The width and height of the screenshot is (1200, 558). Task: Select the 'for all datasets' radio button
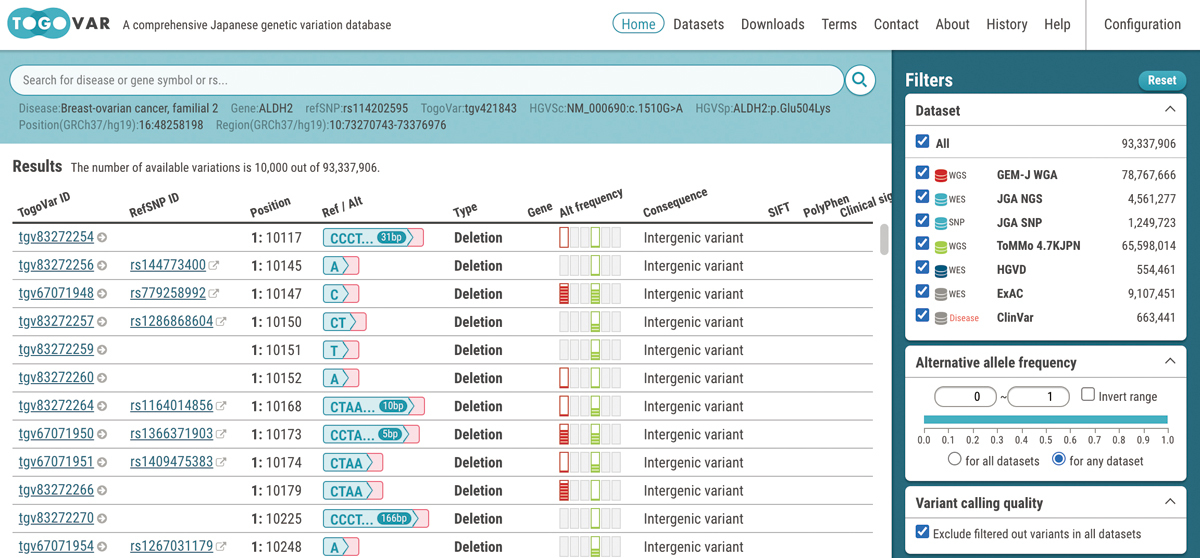pyautogui.click(x=955, y=460)
